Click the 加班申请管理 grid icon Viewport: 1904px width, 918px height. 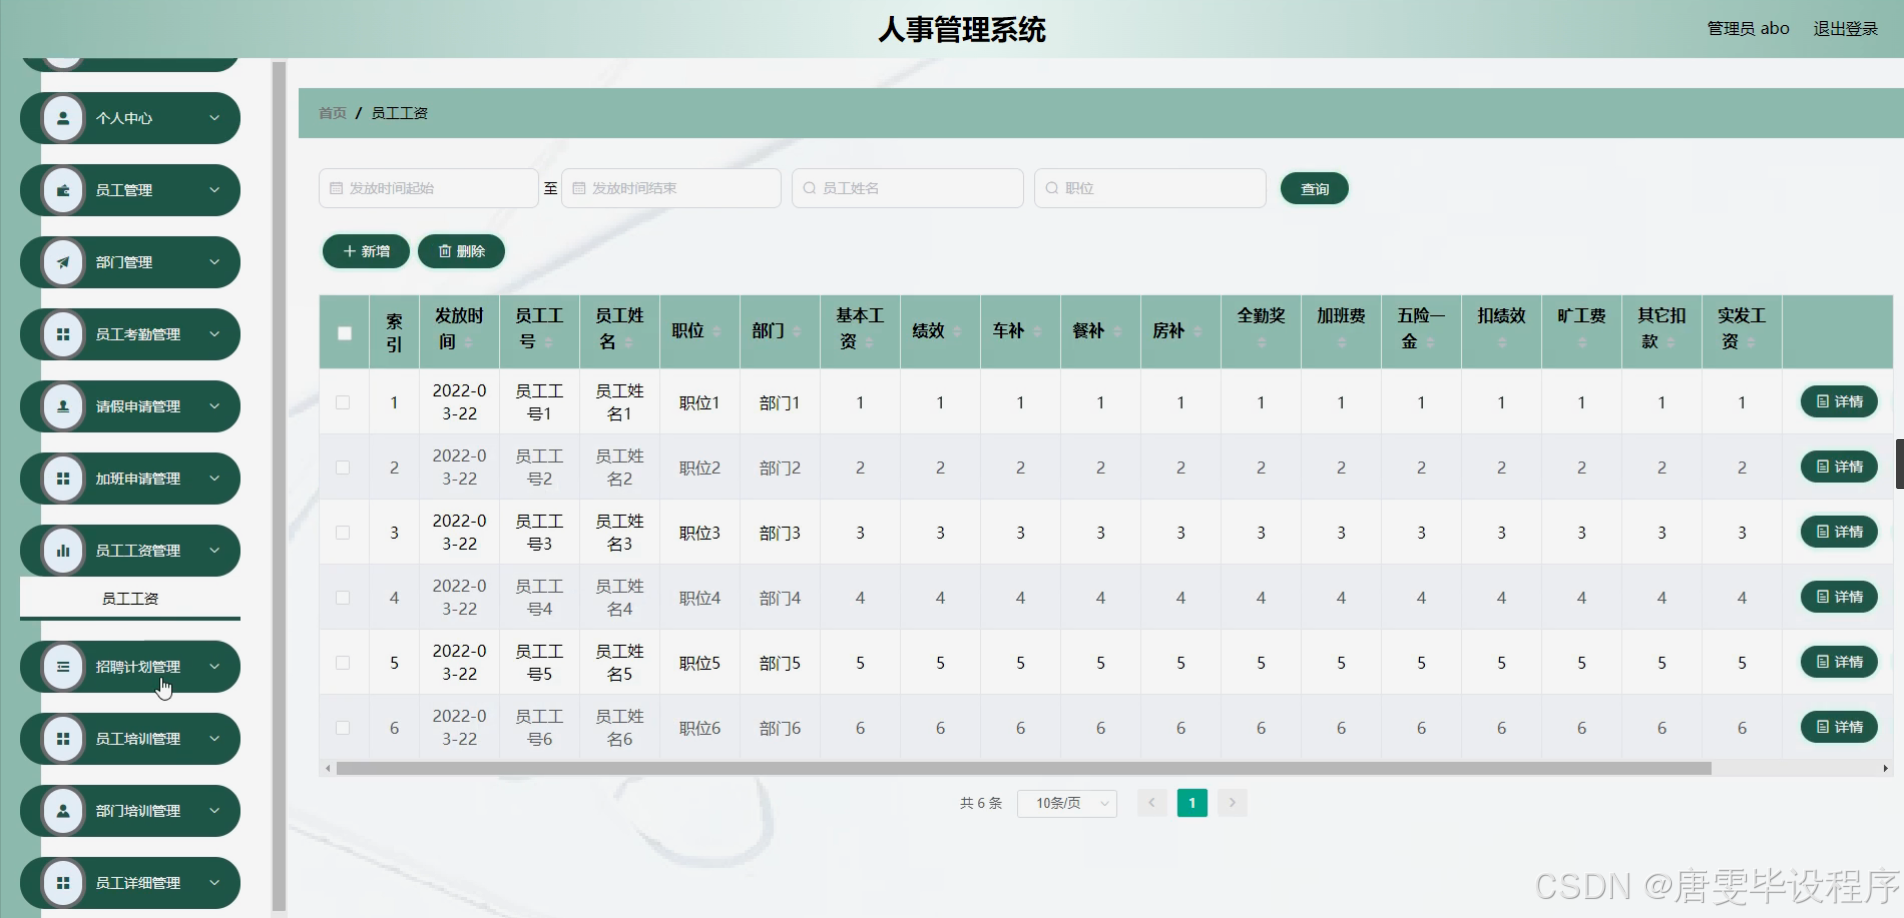click(63, 478)
